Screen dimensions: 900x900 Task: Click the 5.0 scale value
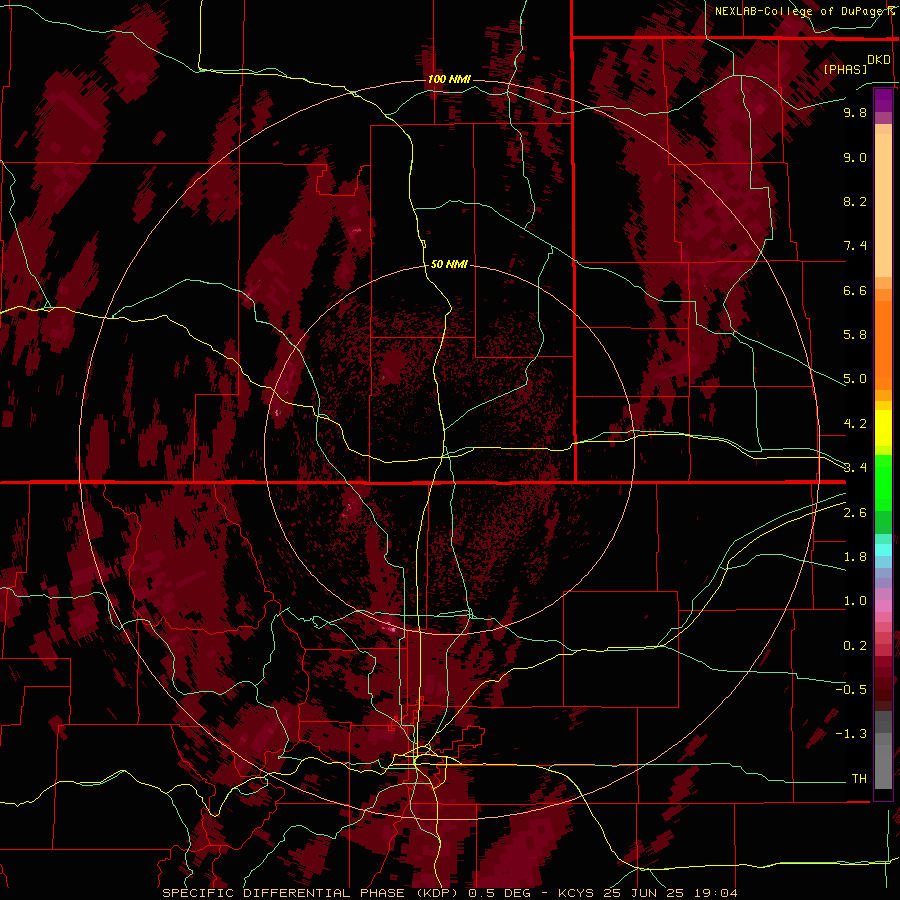(855, 379)
